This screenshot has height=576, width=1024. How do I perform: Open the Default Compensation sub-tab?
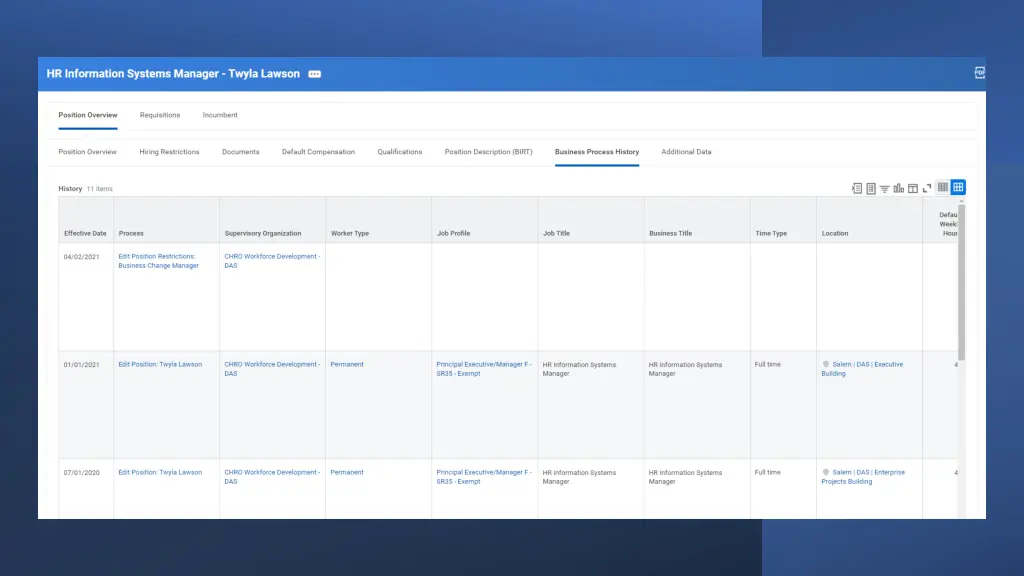tap(318, 152)
